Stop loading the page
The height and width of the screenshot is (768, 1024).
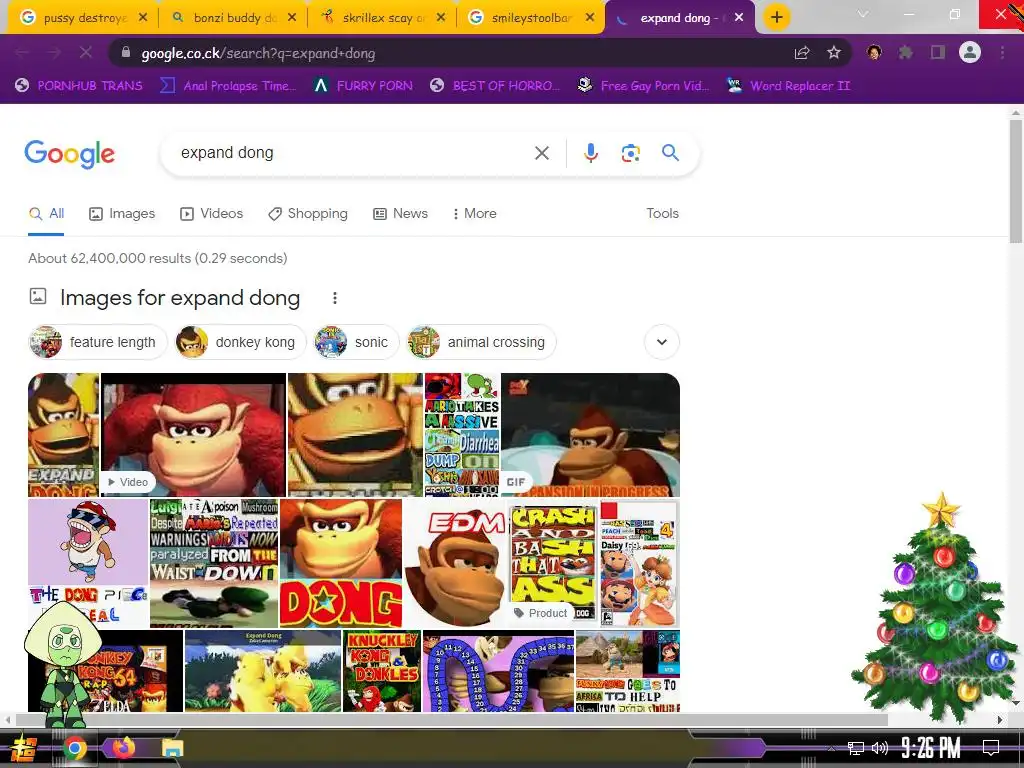pyautogui.click(x=86, y=52)
